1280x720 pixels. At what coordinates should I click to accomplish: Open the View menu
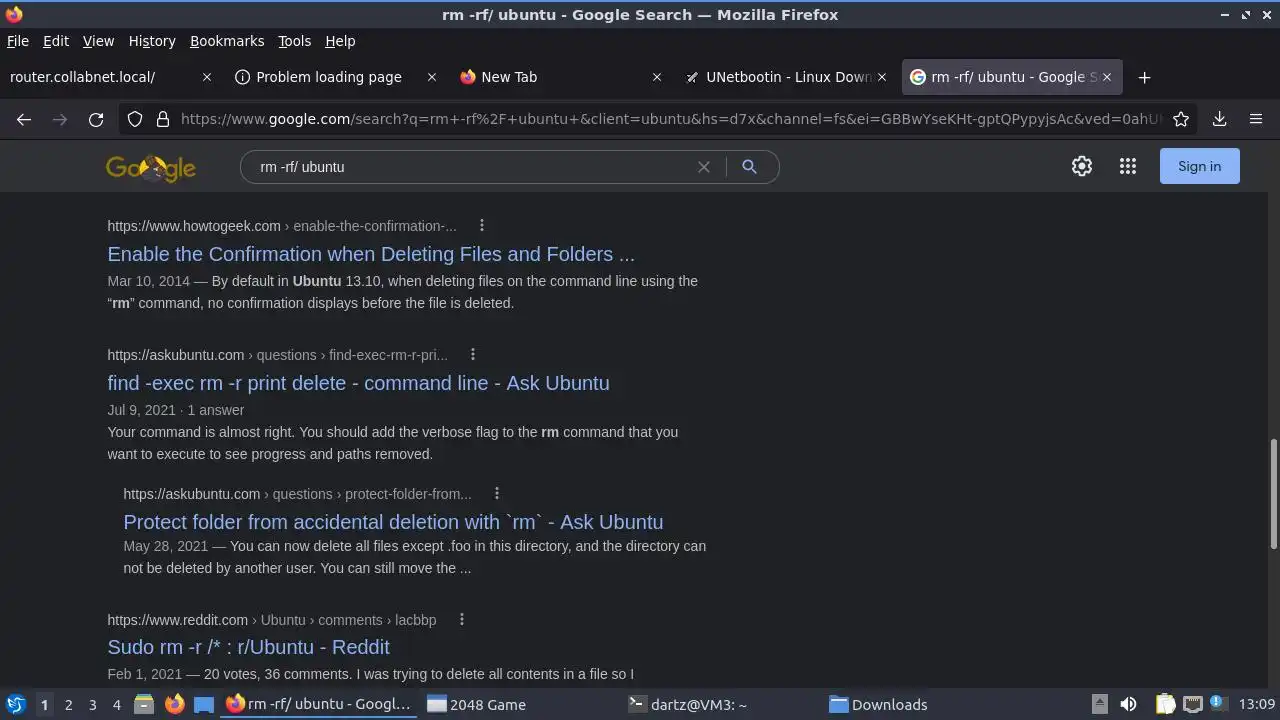pos(98,41)
